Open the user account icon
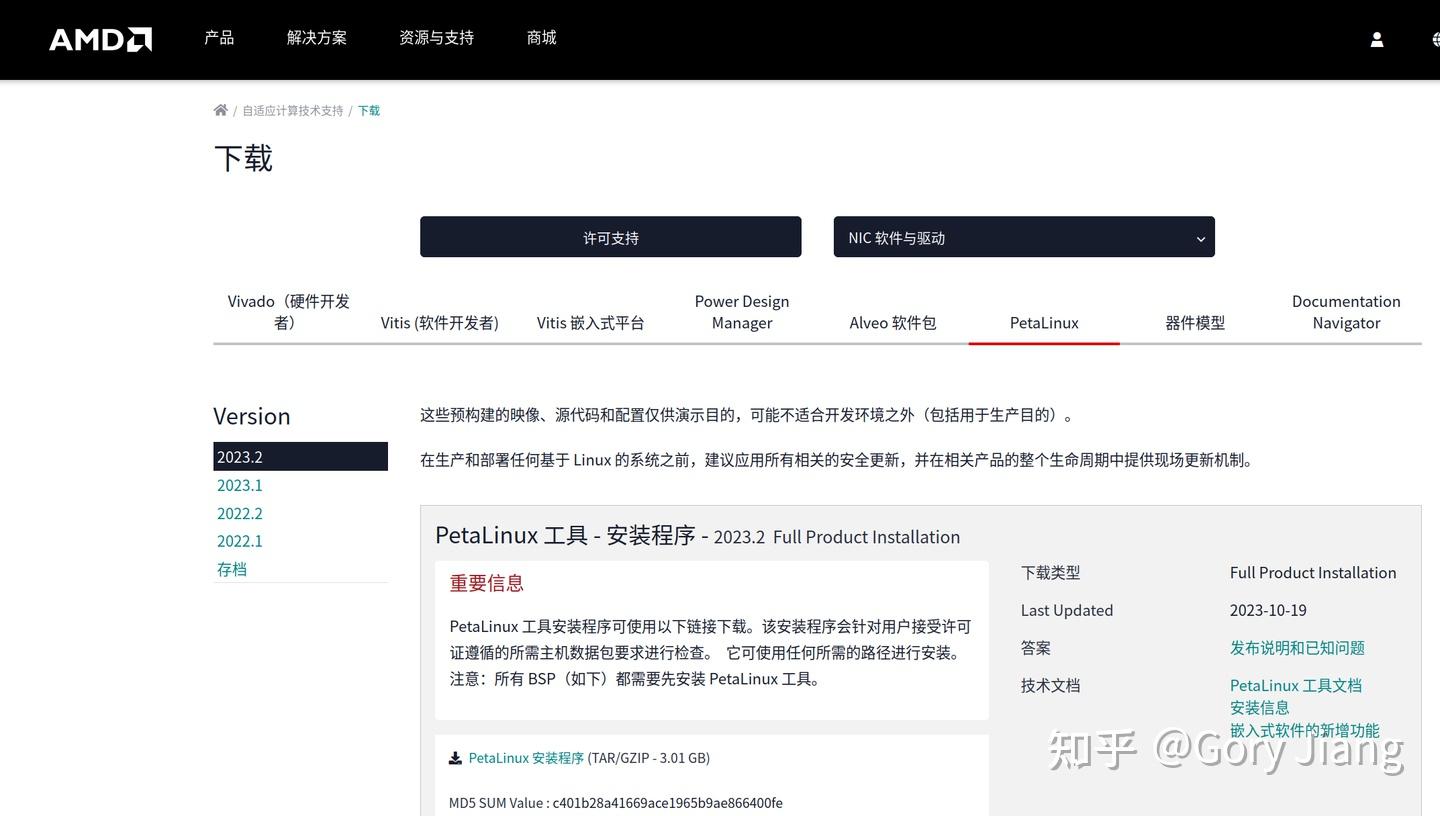Image resolution: width=1440 pixels, height=816 pixels. 1377,39
